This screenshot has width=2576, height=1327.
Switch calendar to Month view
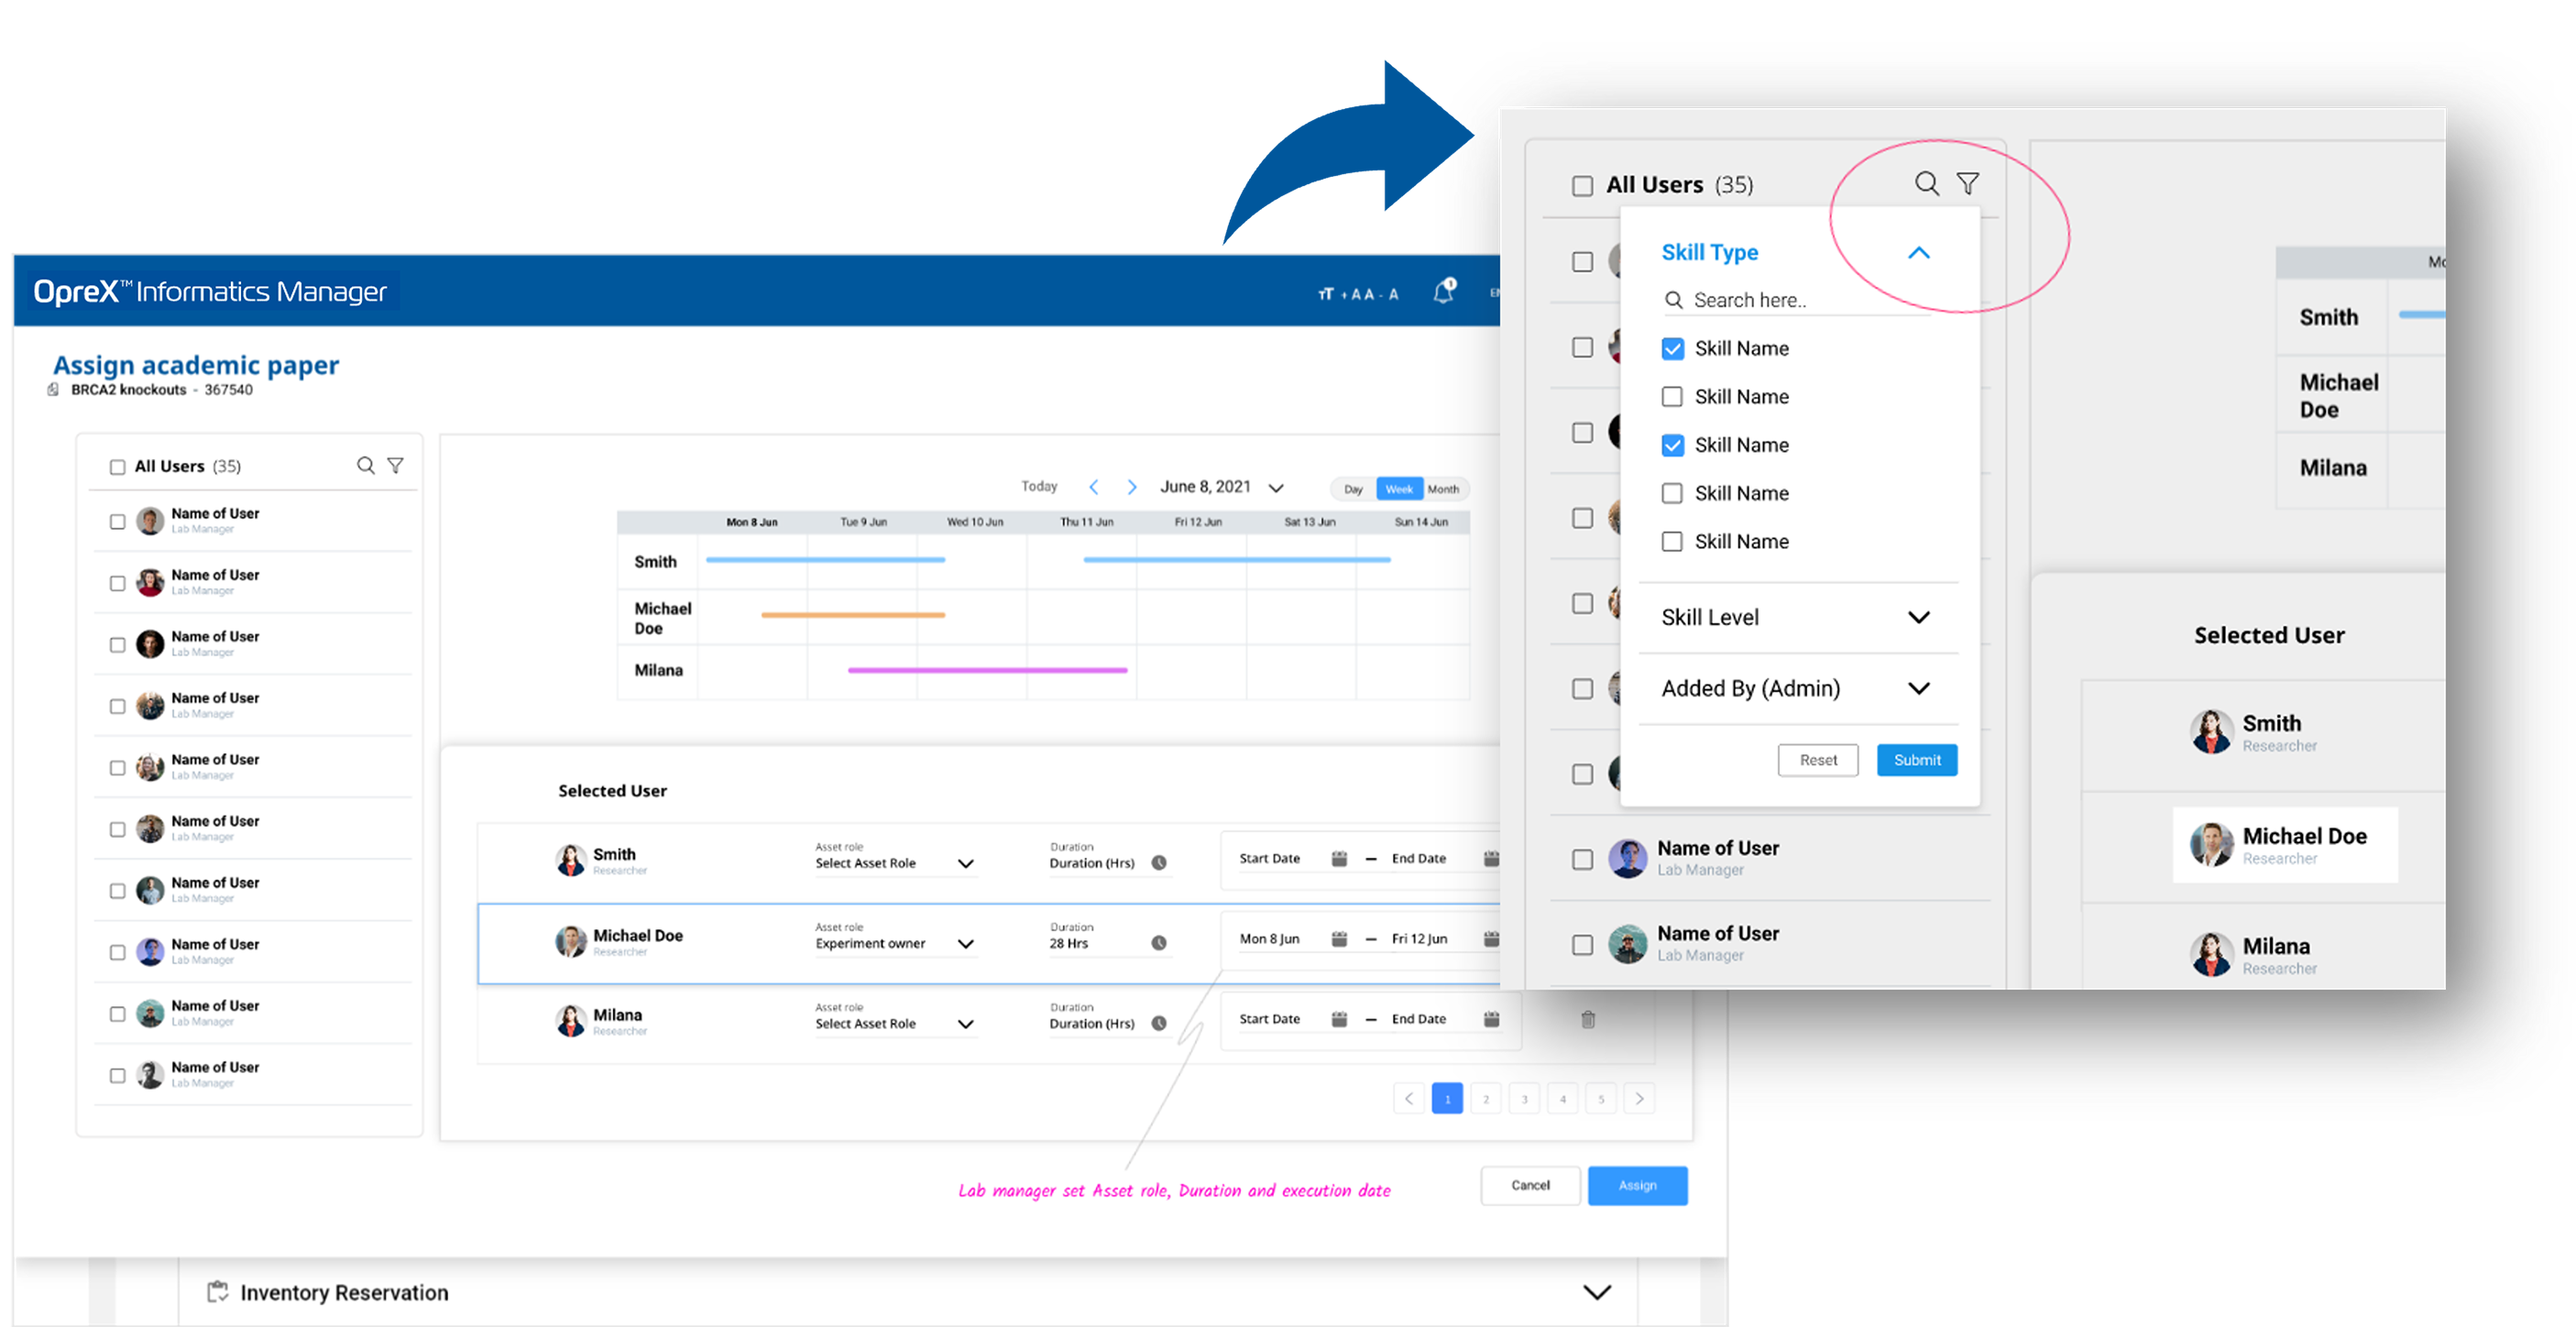1443,489
